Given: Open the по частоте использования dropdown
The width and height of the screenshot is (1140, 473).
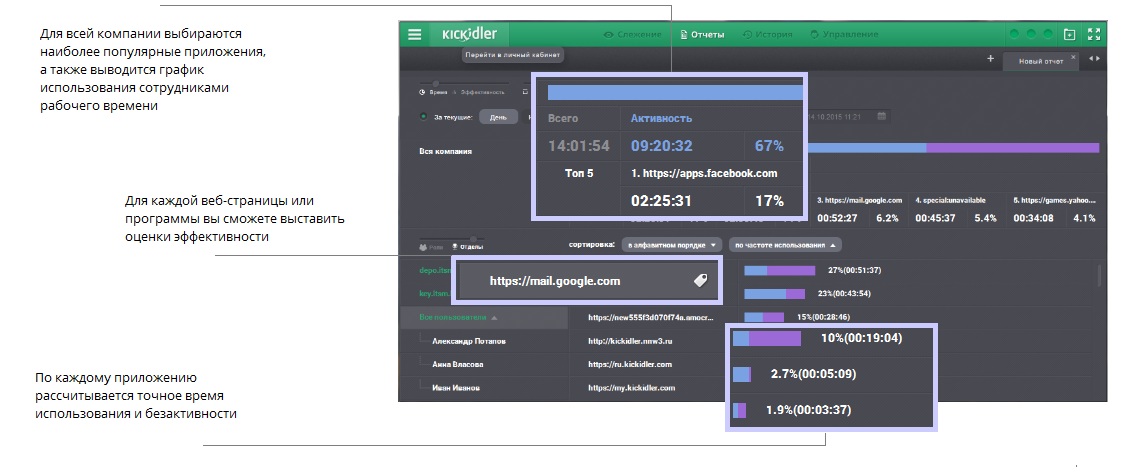Looking at the screenshot, I should click(786, 245).
